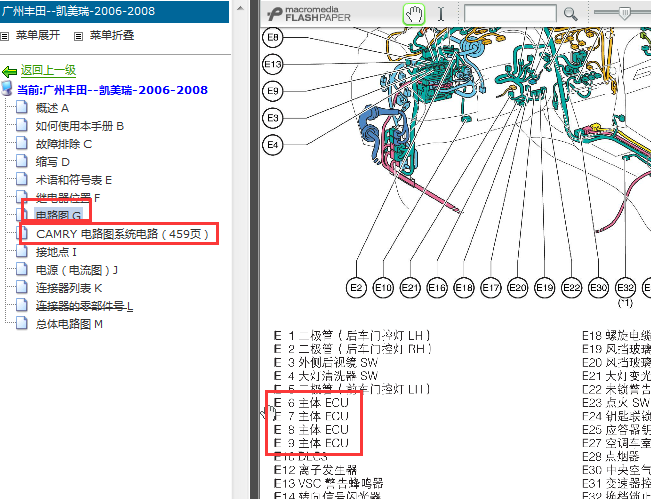Open 继电器位置 F document
651x499 pixels.
(x=68, y=198)
